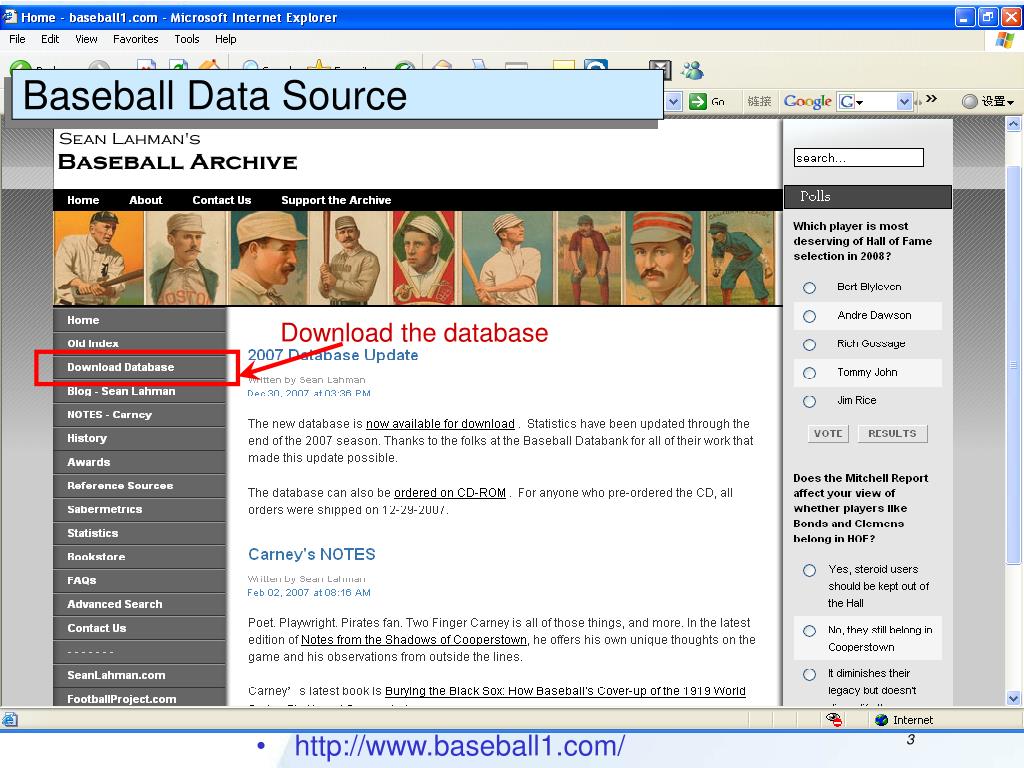Image resolution: width=1024 pixels, height=768 pixels.
Task: Open the address bar dropdown arrow
Action: click(674, 101)
